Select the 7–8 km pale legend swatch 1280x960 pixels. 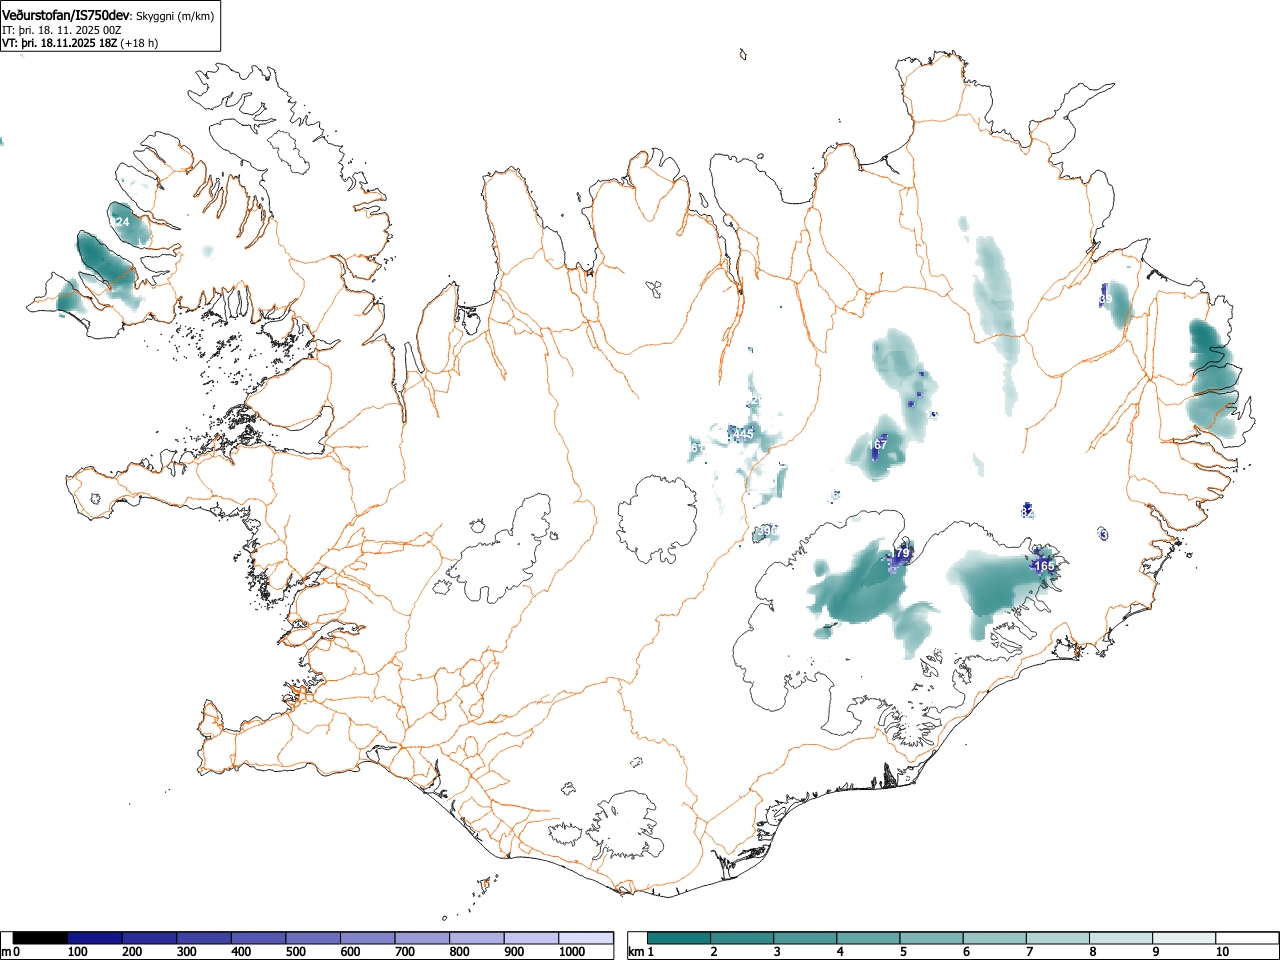pos(1057,938)
